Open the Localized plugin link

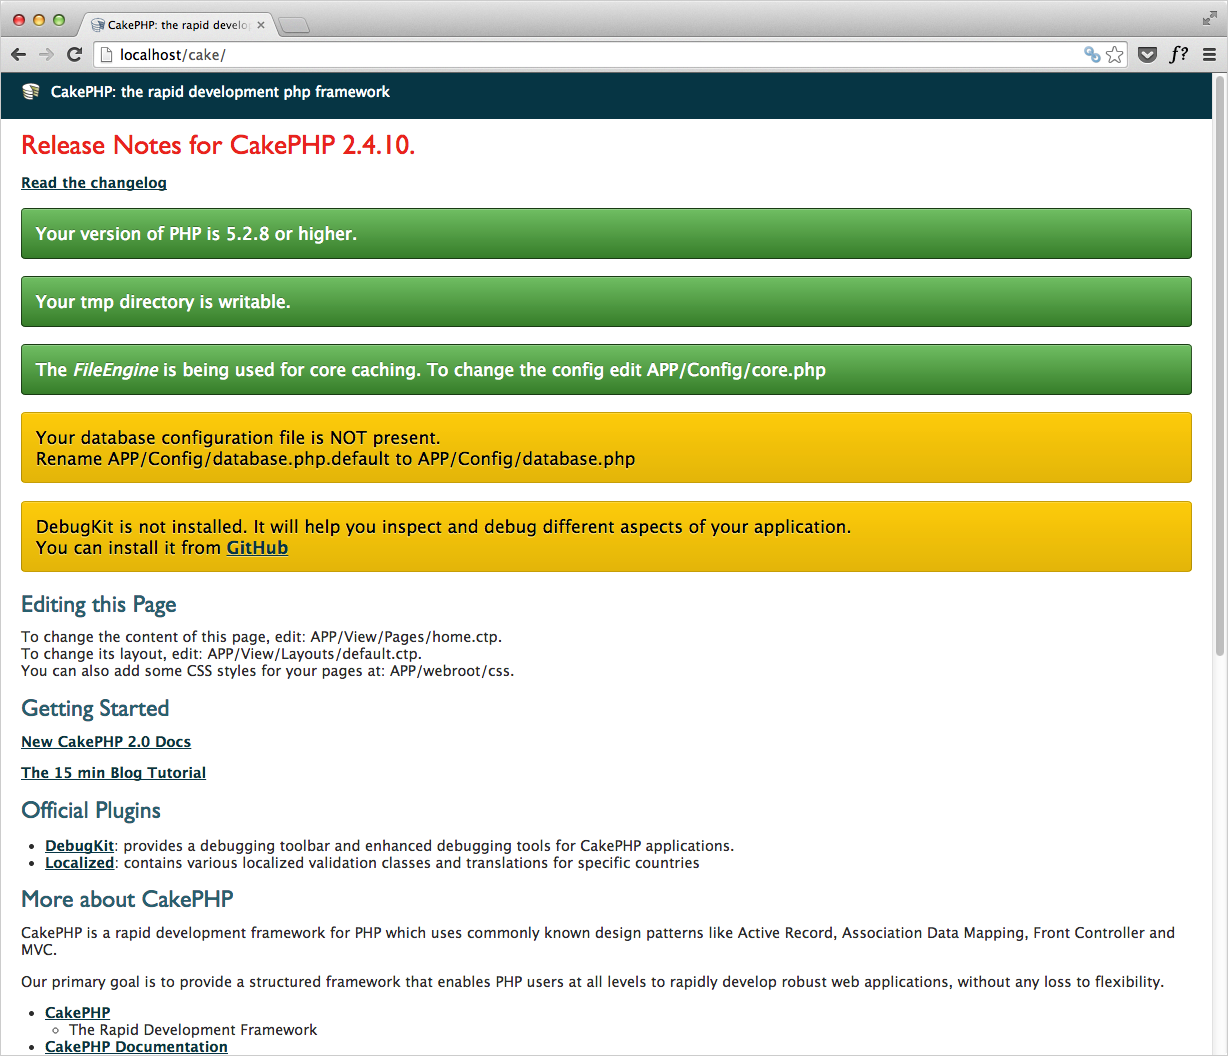pos(80,863)
